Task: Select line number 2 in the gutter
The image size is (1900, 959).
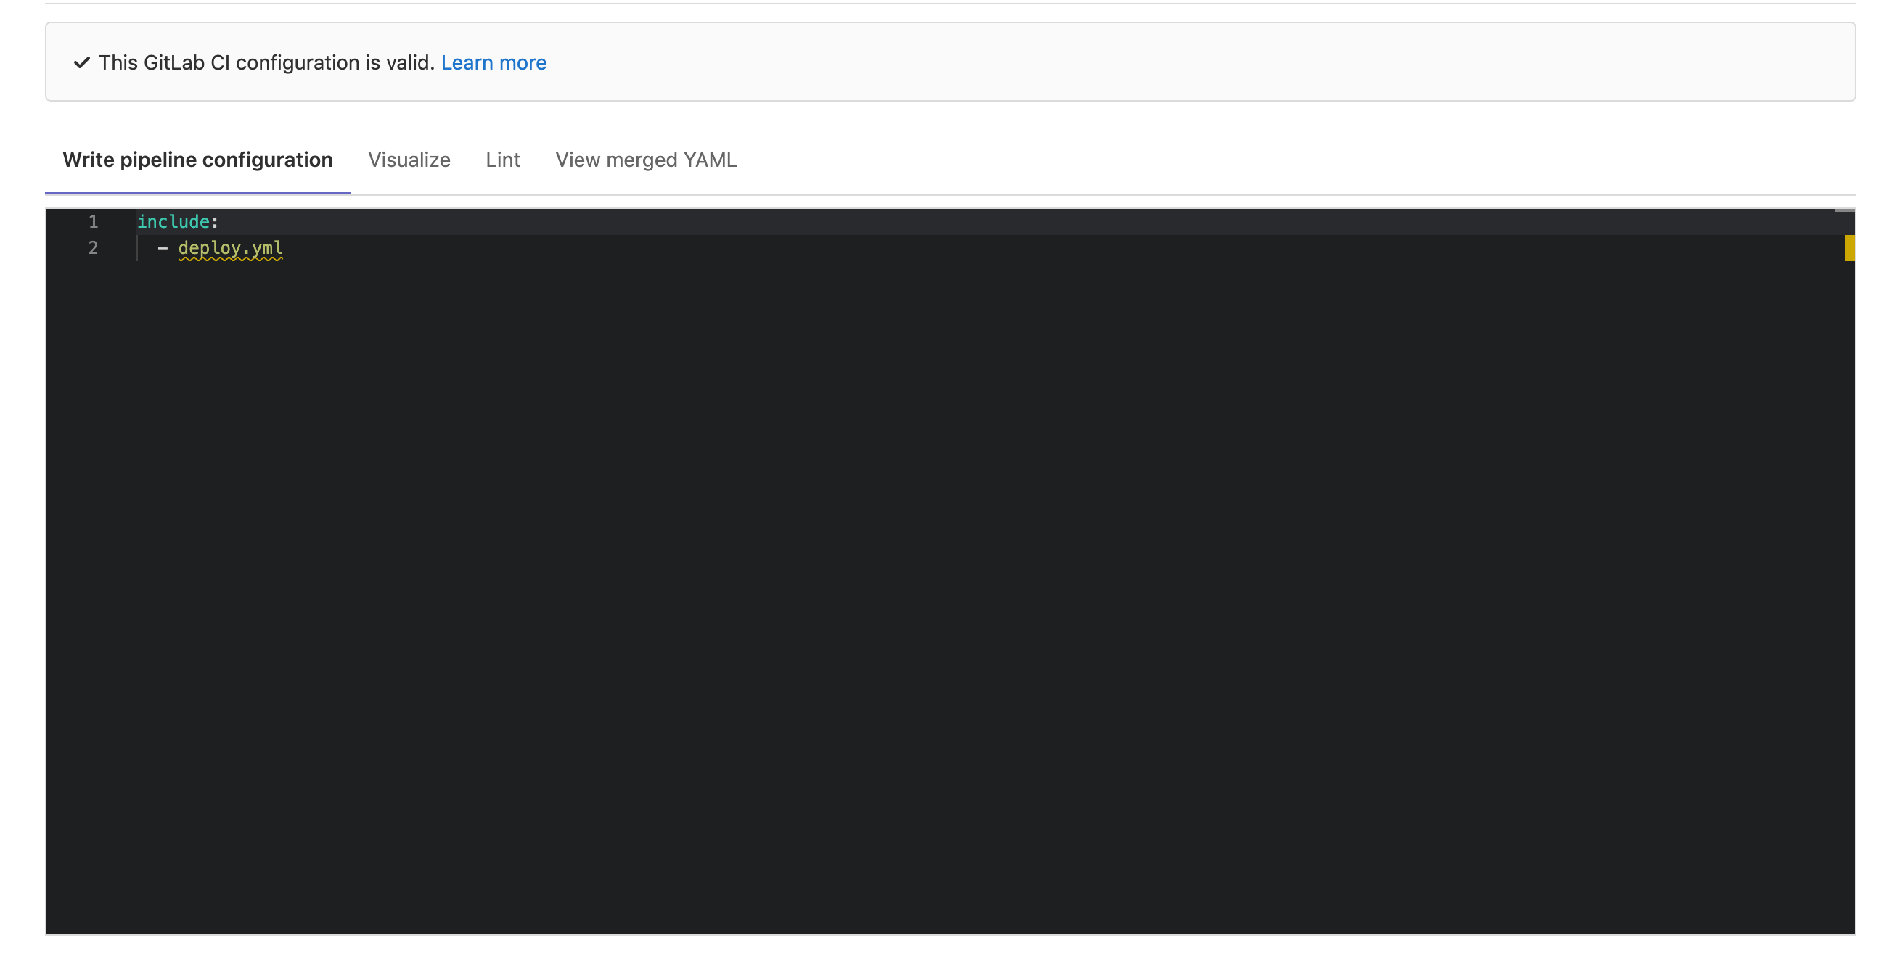Action: (93, 248)
